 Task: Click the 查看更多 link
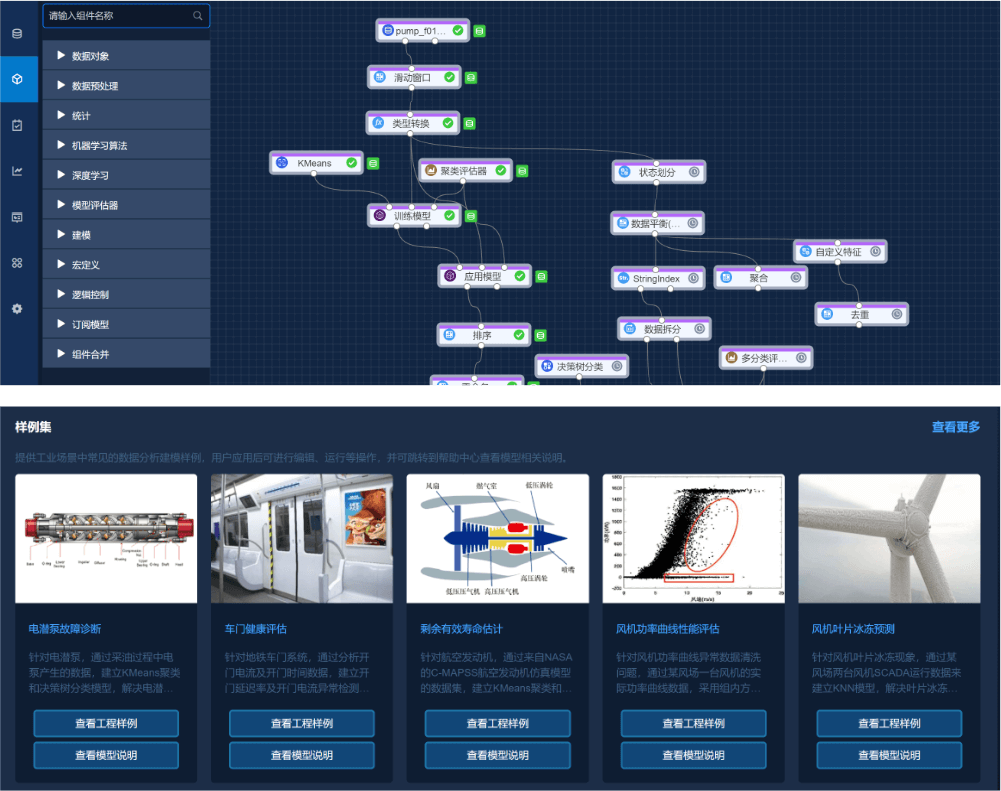pos(955,427)
